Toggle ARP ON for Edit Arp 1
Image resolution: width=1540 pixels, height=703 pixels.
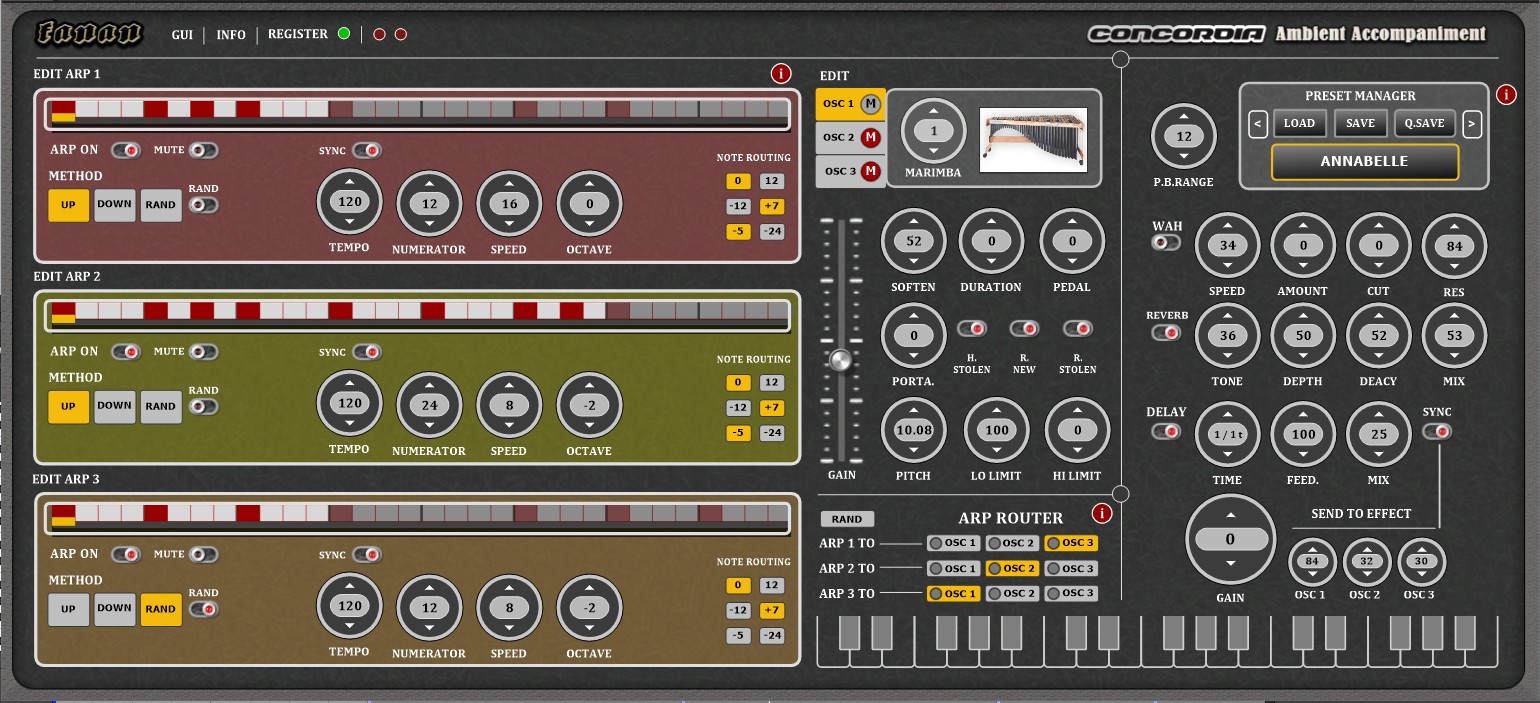pyautogui.click(x=126, y=150)
